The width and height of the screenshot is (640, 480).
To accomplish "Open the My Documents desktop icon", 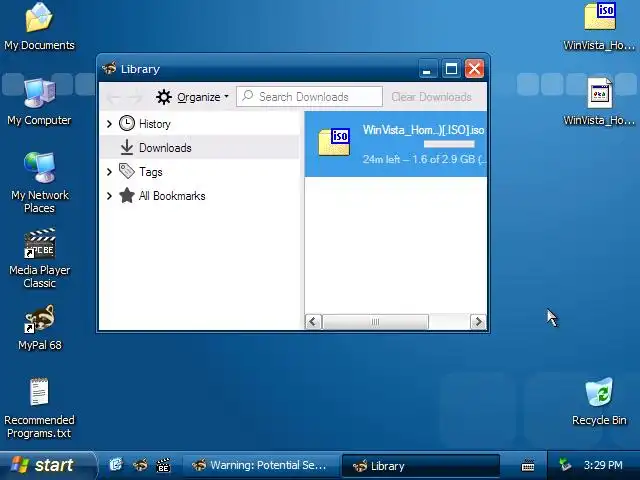I will tap(39, 27).
